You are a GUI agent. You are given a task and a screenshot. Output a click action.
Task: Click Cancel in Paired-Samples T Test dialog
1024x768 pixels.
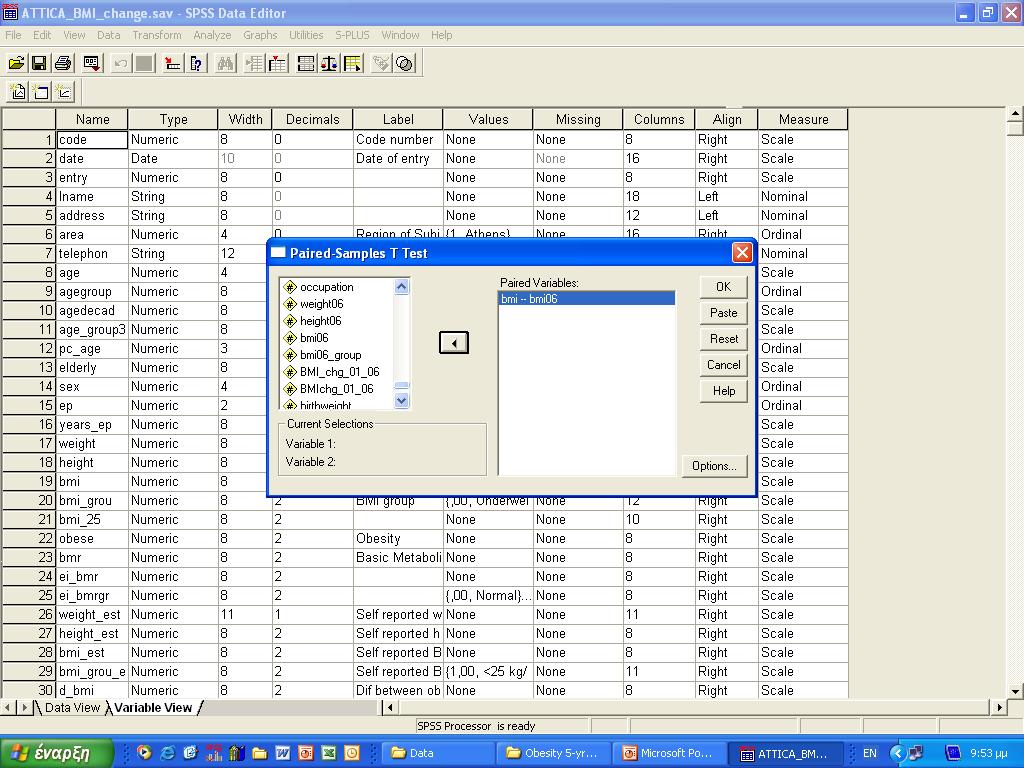[x=724, y=365]
